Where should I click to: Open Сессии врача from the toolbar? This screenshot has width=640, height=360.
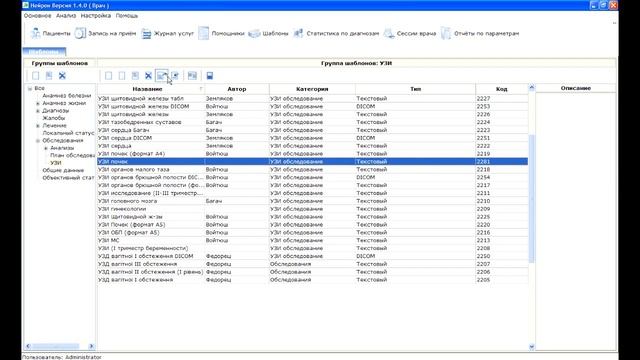pos(410,33)
